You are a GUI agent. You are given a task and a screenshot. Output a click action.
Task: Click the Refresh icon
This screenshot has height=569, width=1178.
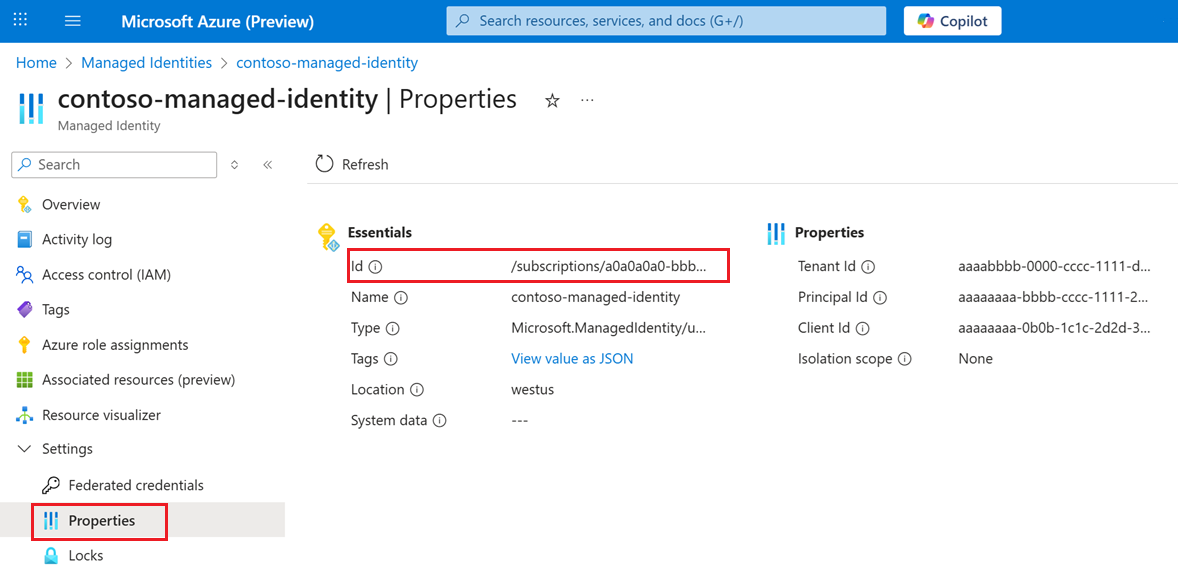[x=324, y=164]
